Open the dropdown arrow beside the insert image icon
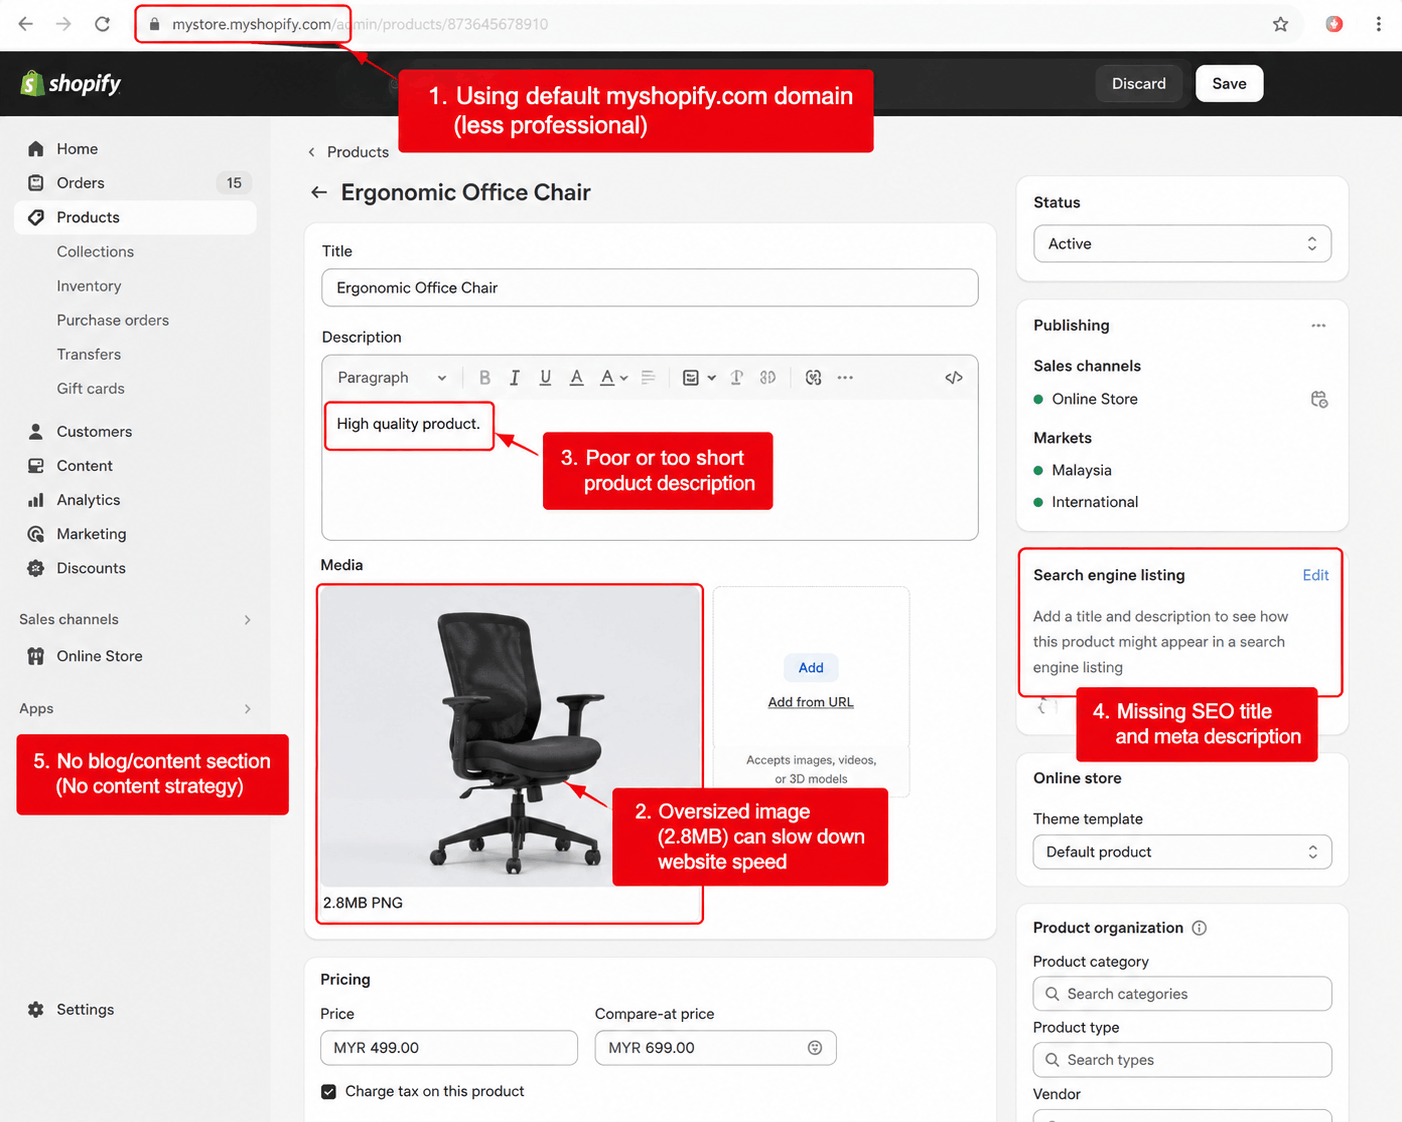The image size is (1402, 1122). 712,378
